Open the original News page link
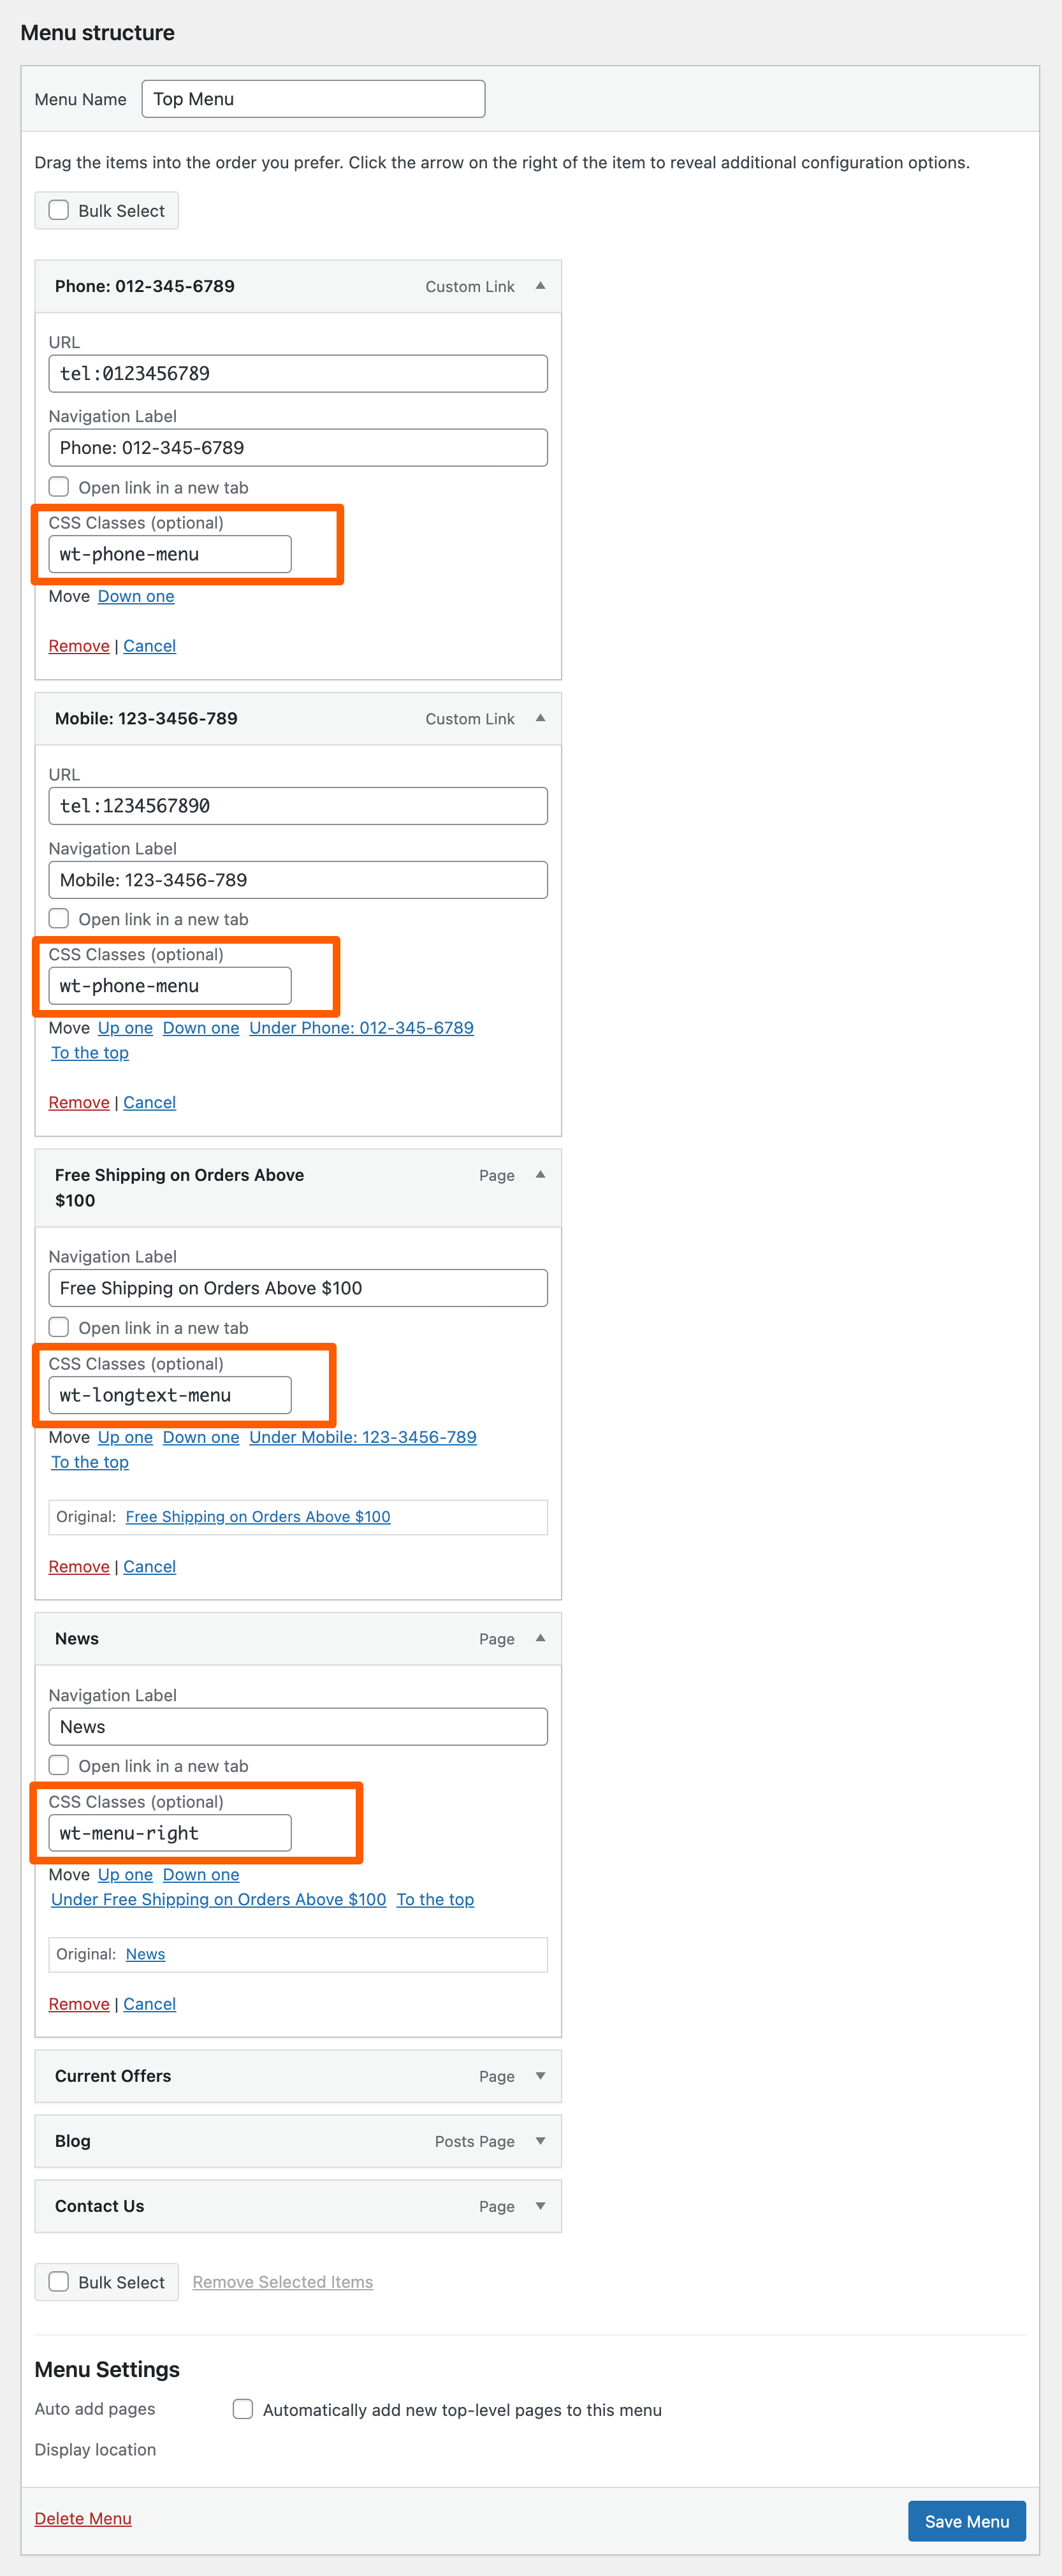Viewport: 1062px width, 2576px height. (x=145, y=1954)
